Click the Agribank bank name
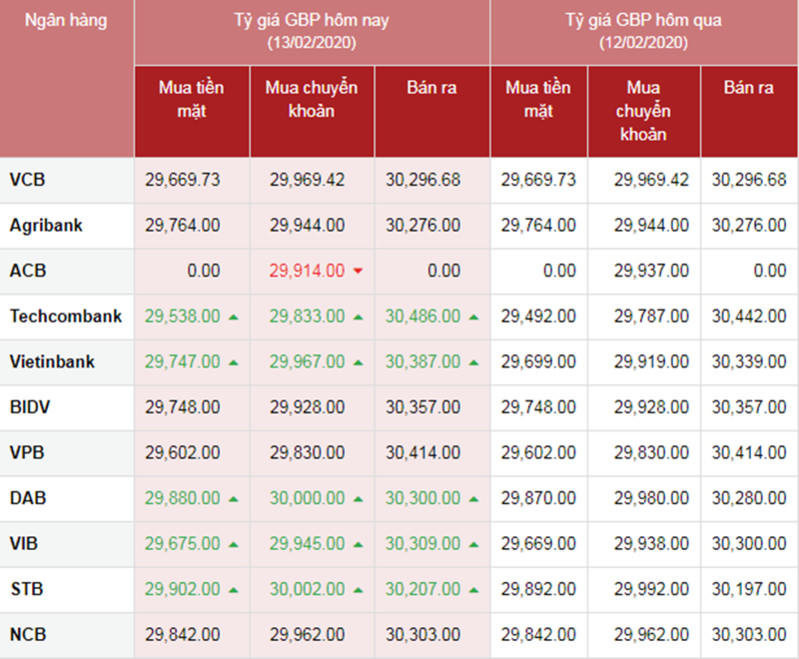799x659 pixels. pos(46,226)
